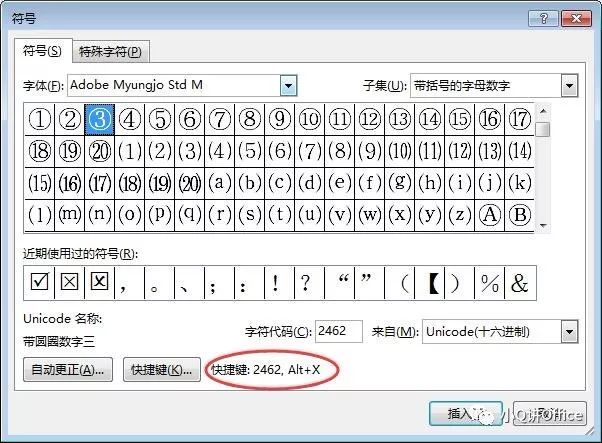Pick the circled number ⑧ symbol
602x443 pixels.
click(x=250, y=119)
